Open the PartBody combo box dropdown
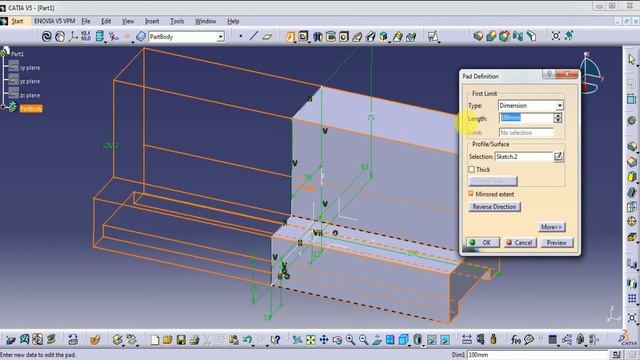 point(220,37)
